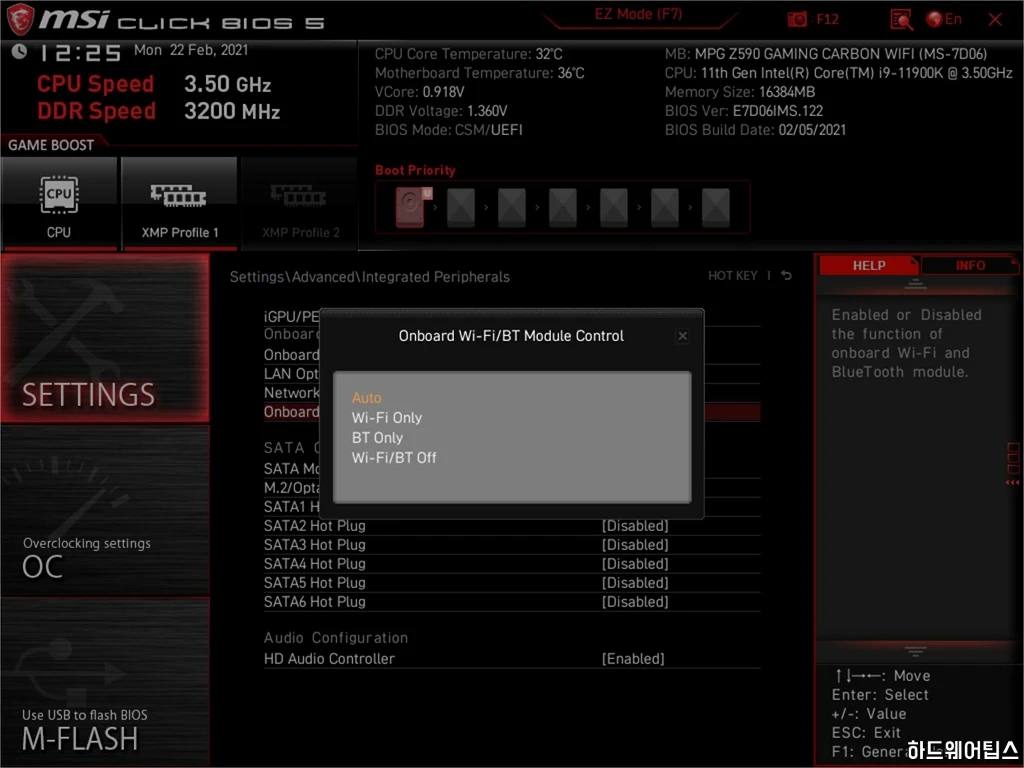Select the SATA6 Hot Plug row label

(315, 601)
